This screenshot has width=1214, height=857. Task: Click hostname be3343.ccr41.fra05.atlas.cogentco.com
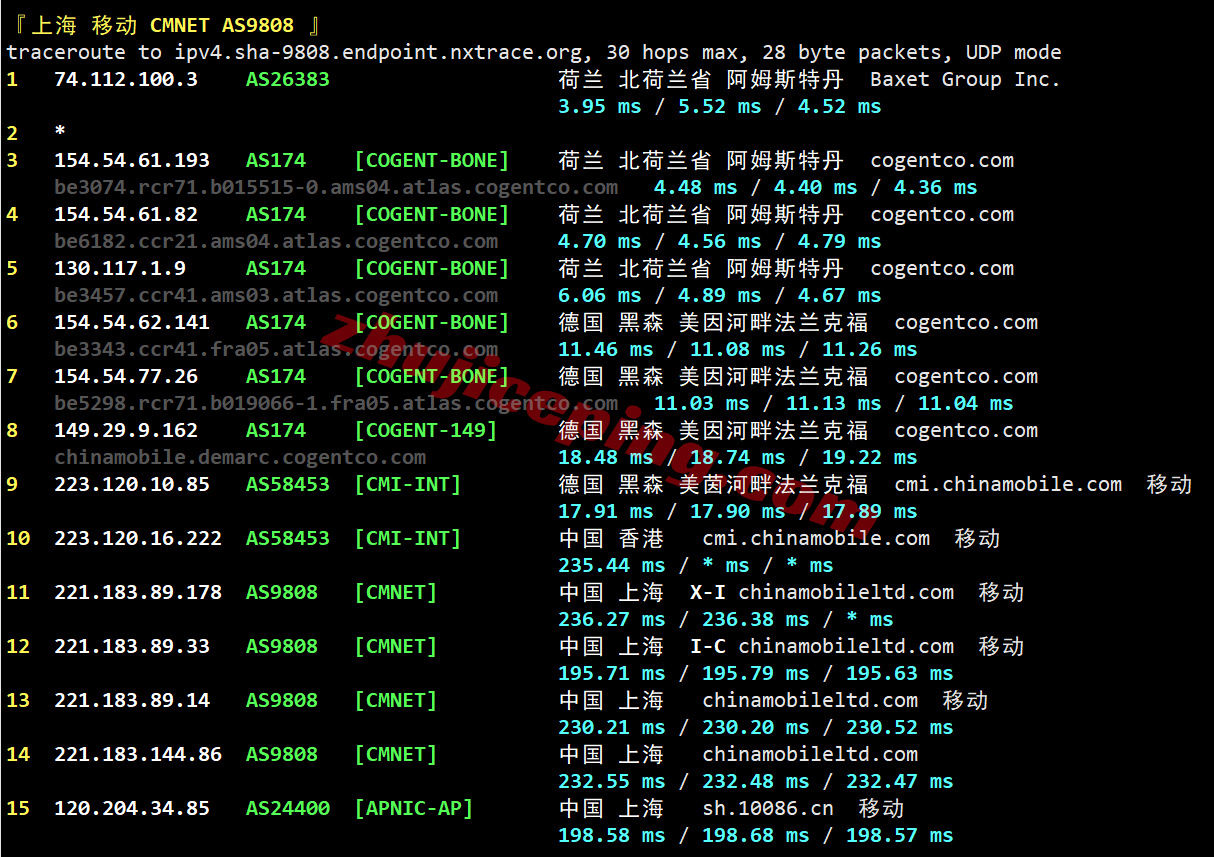[276, 349]
